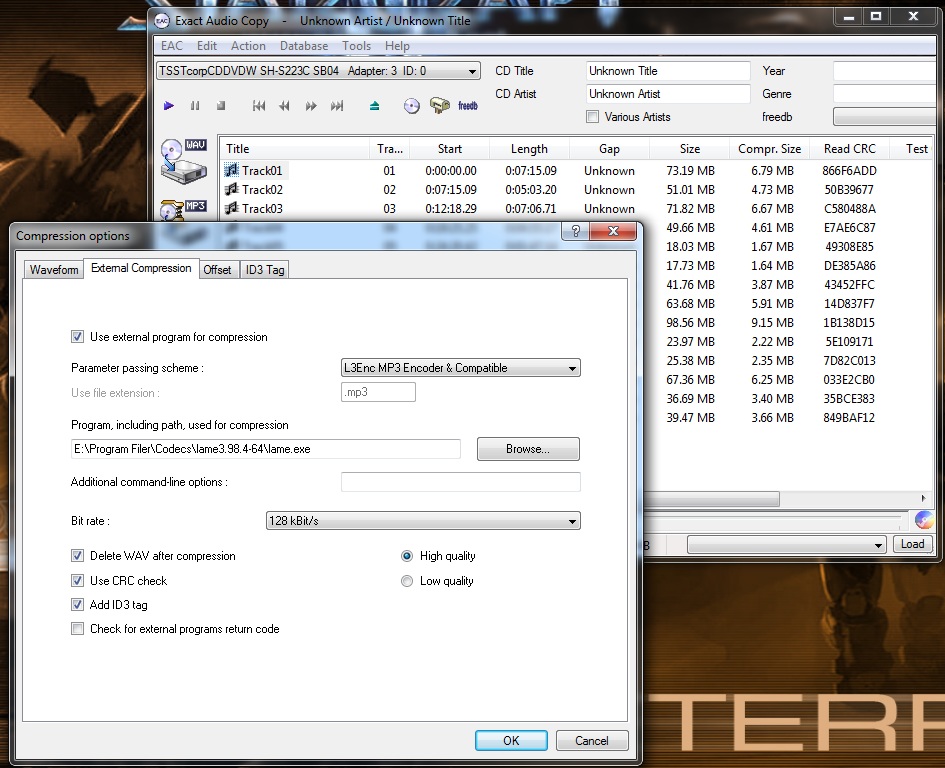Open the EAC menu
Viewport: 945px width, 768px height.
[x=172, y=46]
